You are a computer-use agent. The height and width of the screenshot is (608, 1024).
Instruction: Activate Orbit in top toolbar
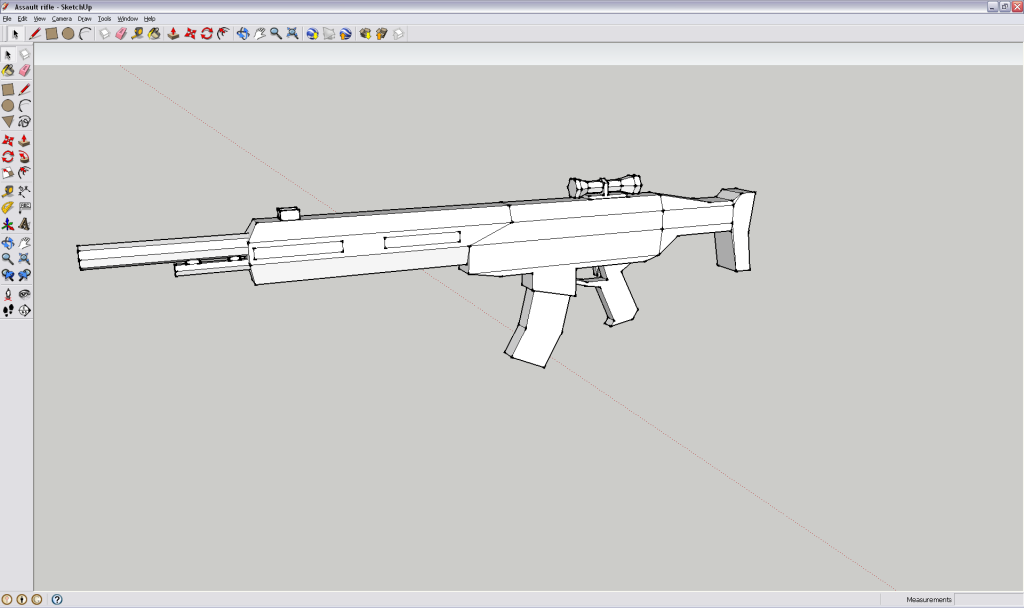click(x=243, y=34)
